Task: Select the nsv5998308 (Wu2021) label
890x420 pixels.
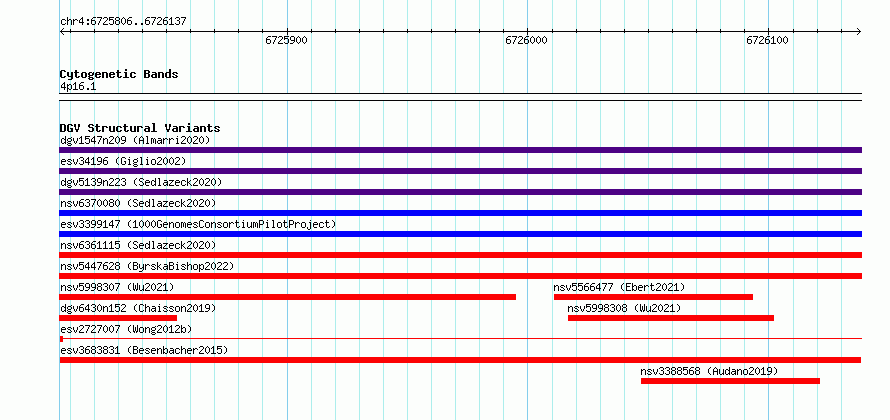Action: pos(624,308)
